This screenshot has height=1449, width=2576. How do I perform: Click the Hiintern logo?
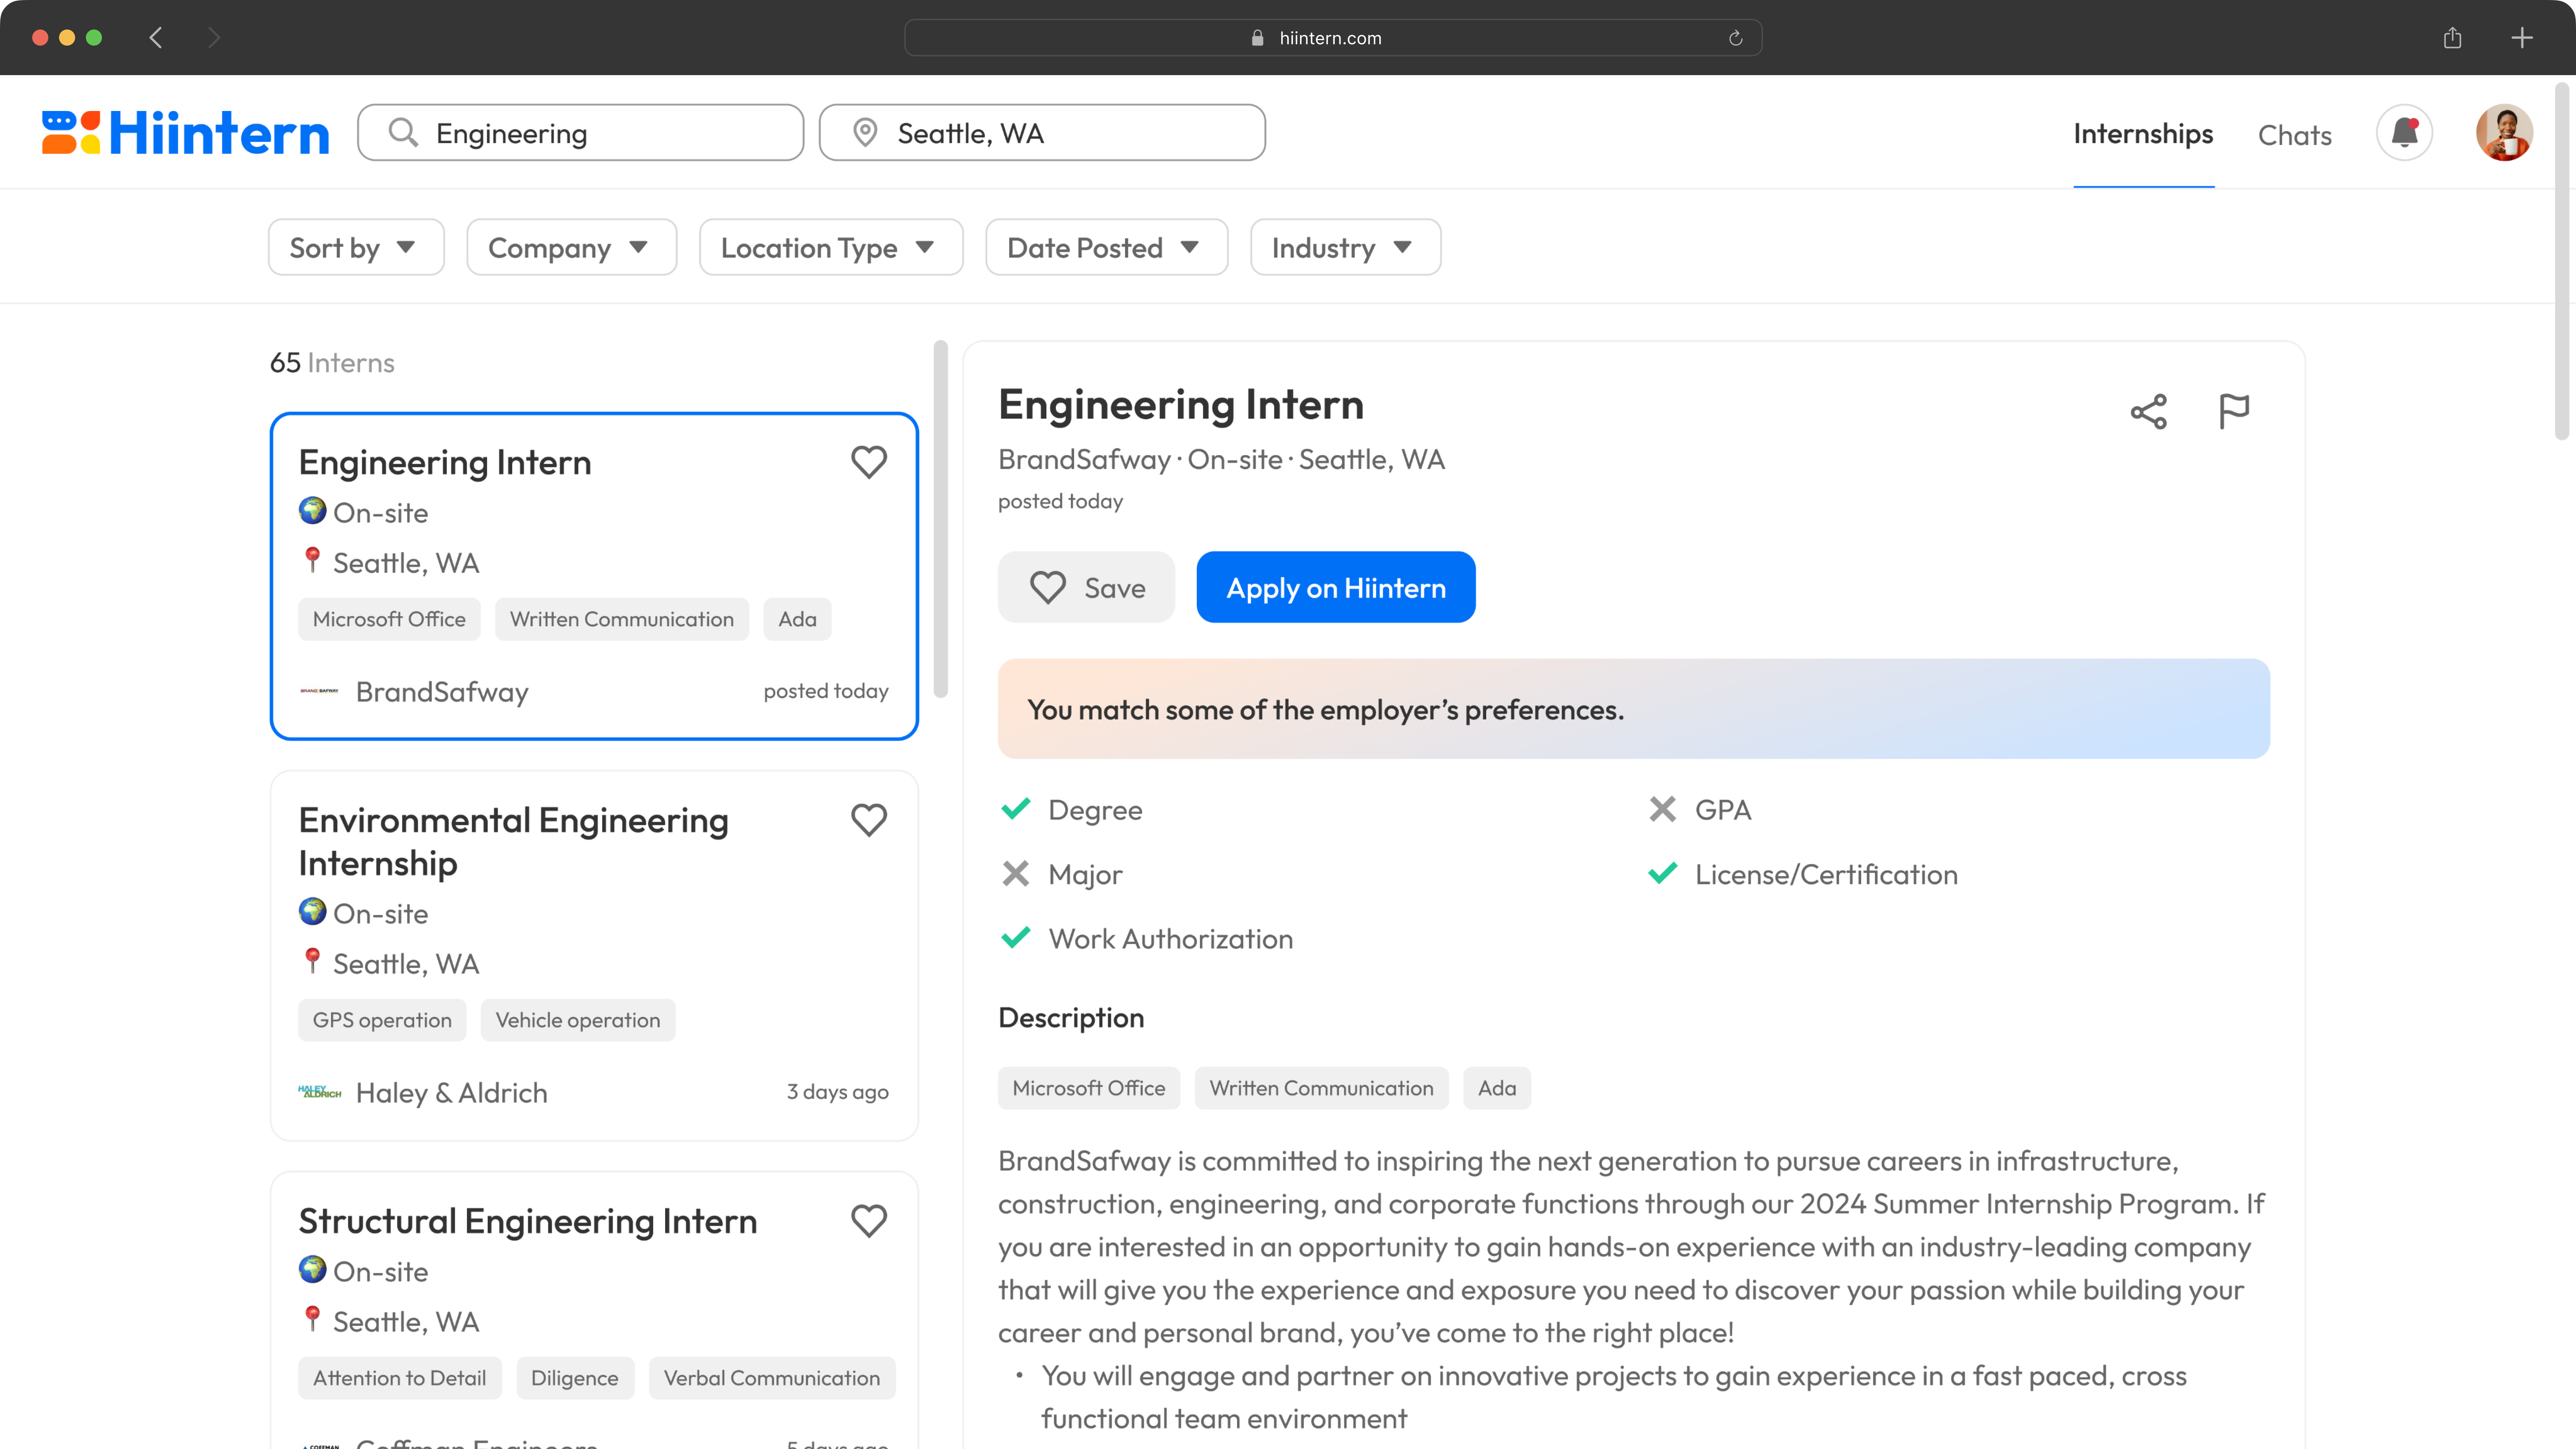tap(185, 133)
